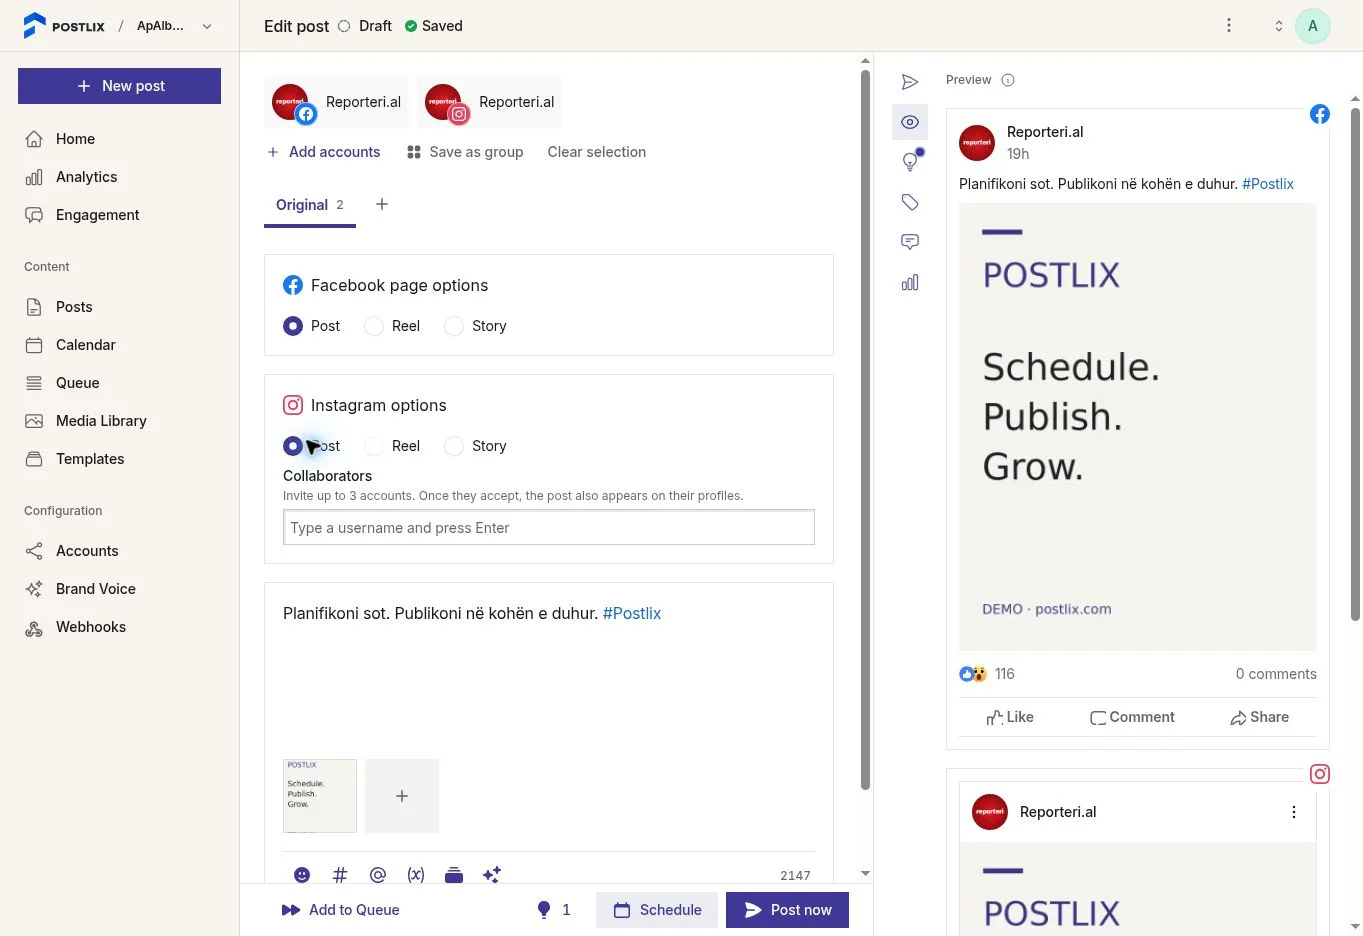Open the lightbulb suggestions icon
Image resolution: width=1363 pixels, height=936 pixels.
[910, 162]
